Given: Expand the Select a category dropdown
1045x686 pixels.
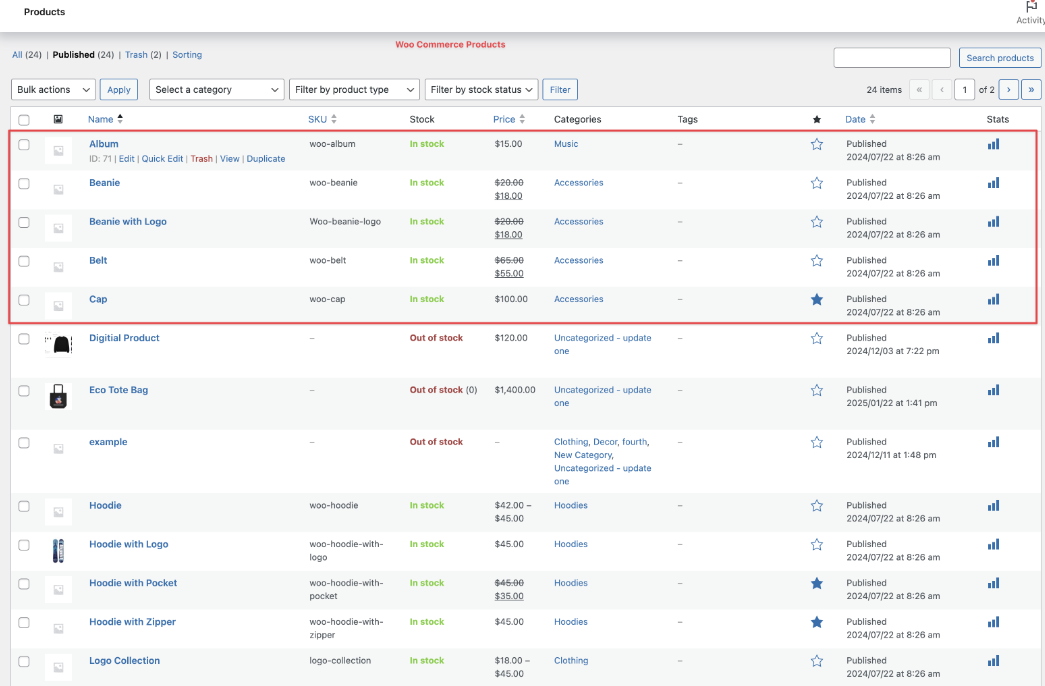Looking at the screenshot, I should [x=217, y=90].
